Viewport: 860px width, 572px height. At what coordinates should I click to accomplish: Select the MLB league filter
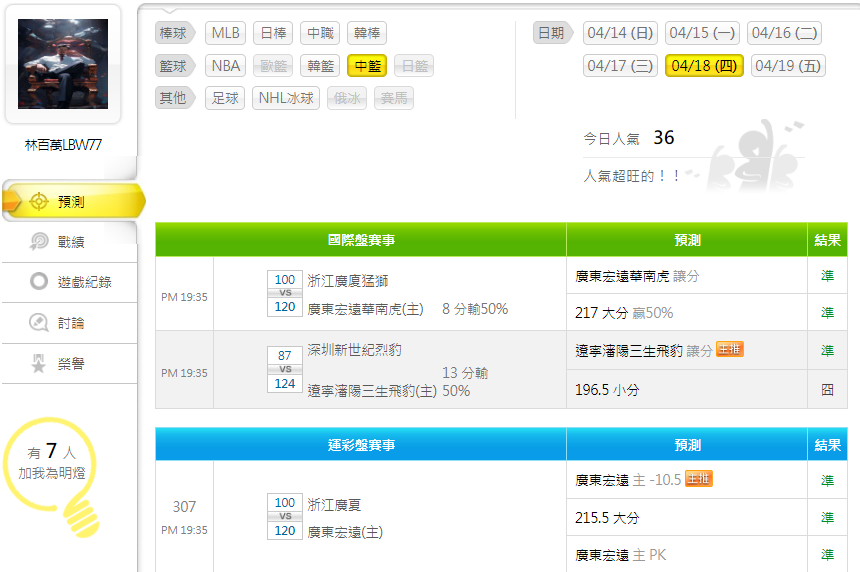click(225, 33)
